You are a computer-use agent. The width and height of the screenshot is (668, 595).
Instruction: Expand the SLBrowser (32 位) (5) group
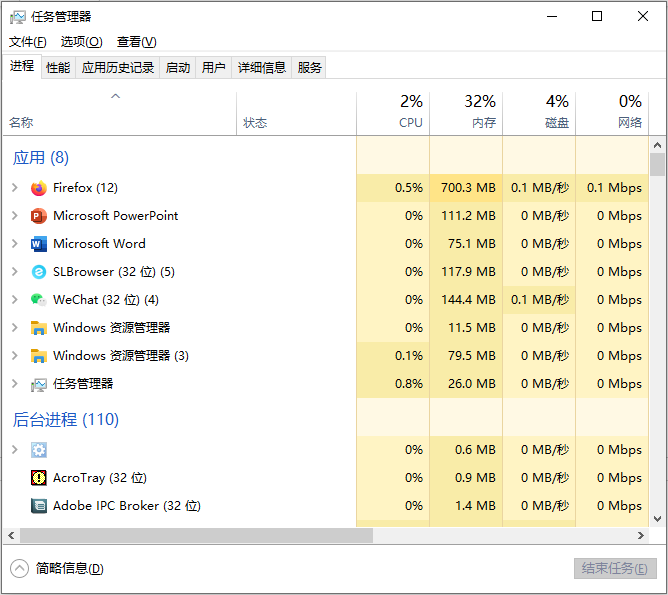tap(15, 272)
